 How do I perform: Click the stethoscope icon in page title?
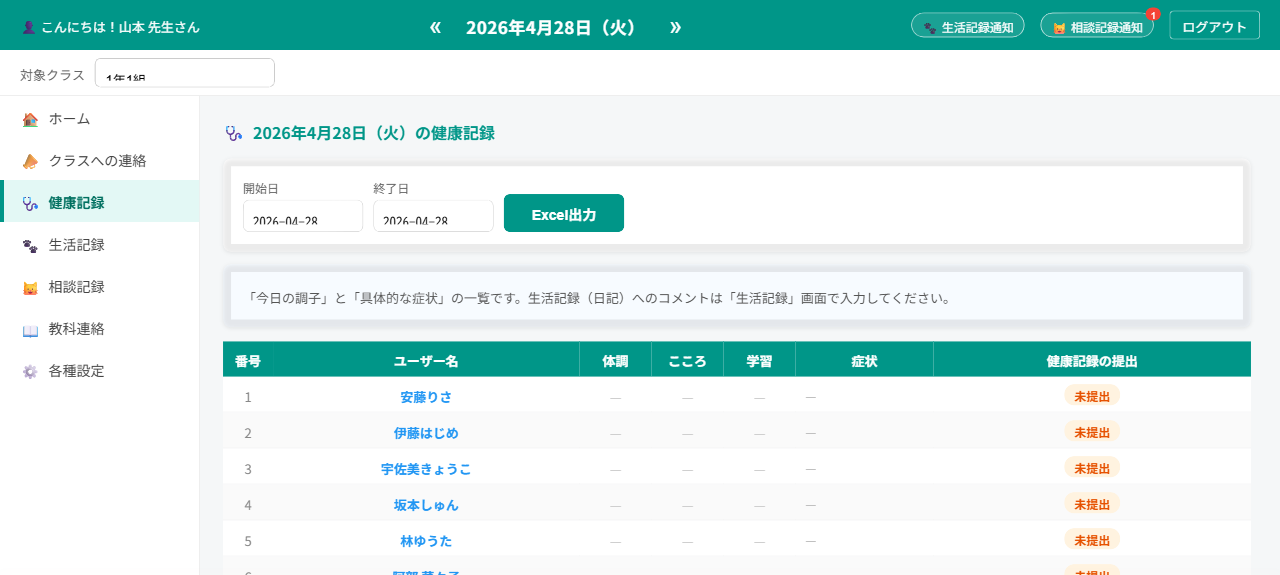tap(234, 133)
